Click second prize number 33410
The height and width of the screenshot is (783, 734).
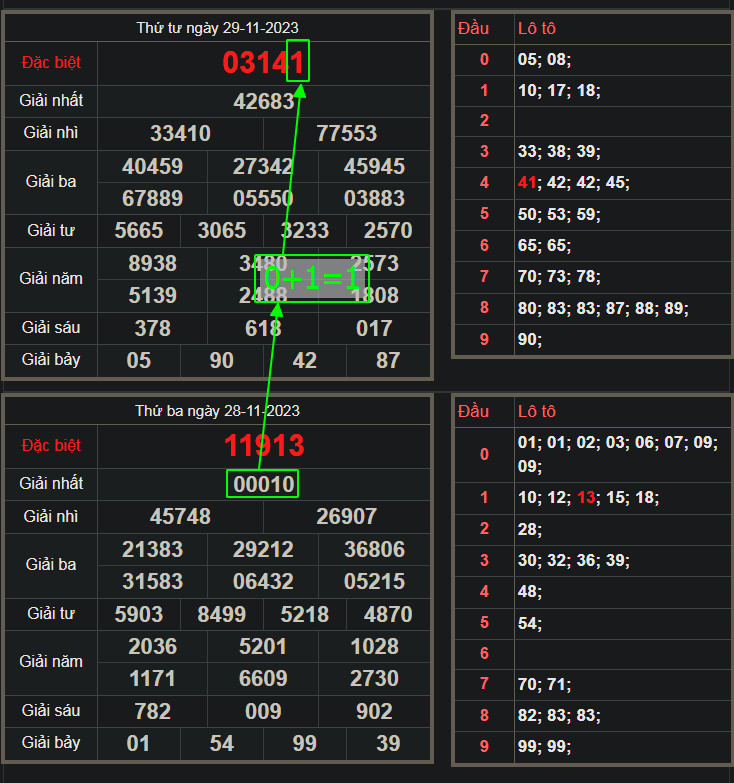180,133
